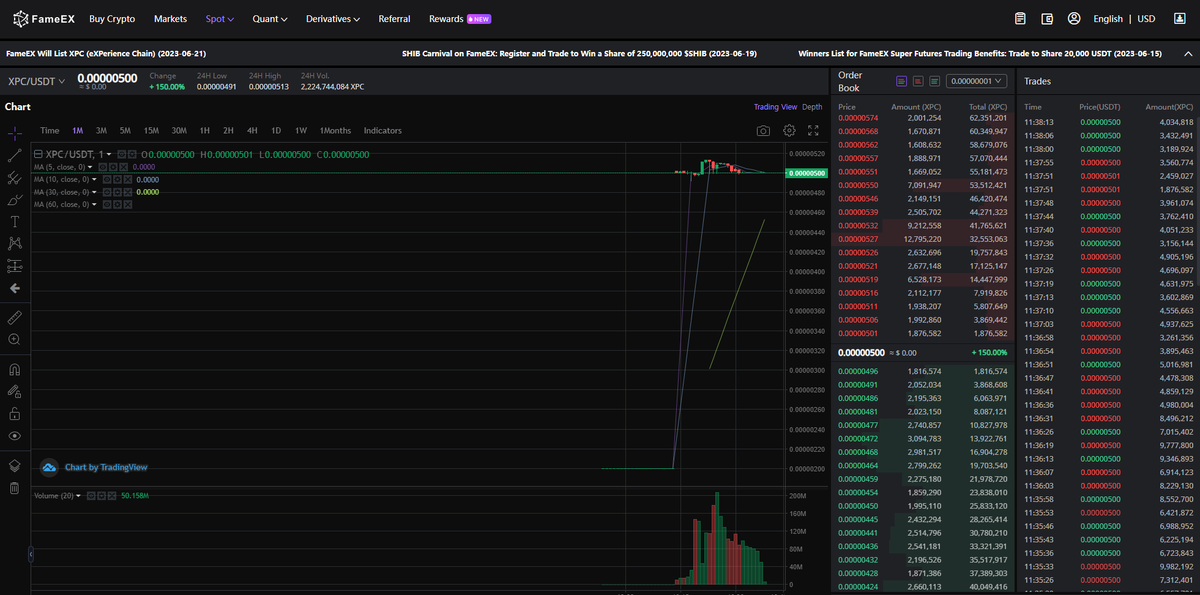Click ask price 0.00000574 in order book
Image resolution: width=1200 pixels, height=595 pixels.
click(x=858, y=118)
